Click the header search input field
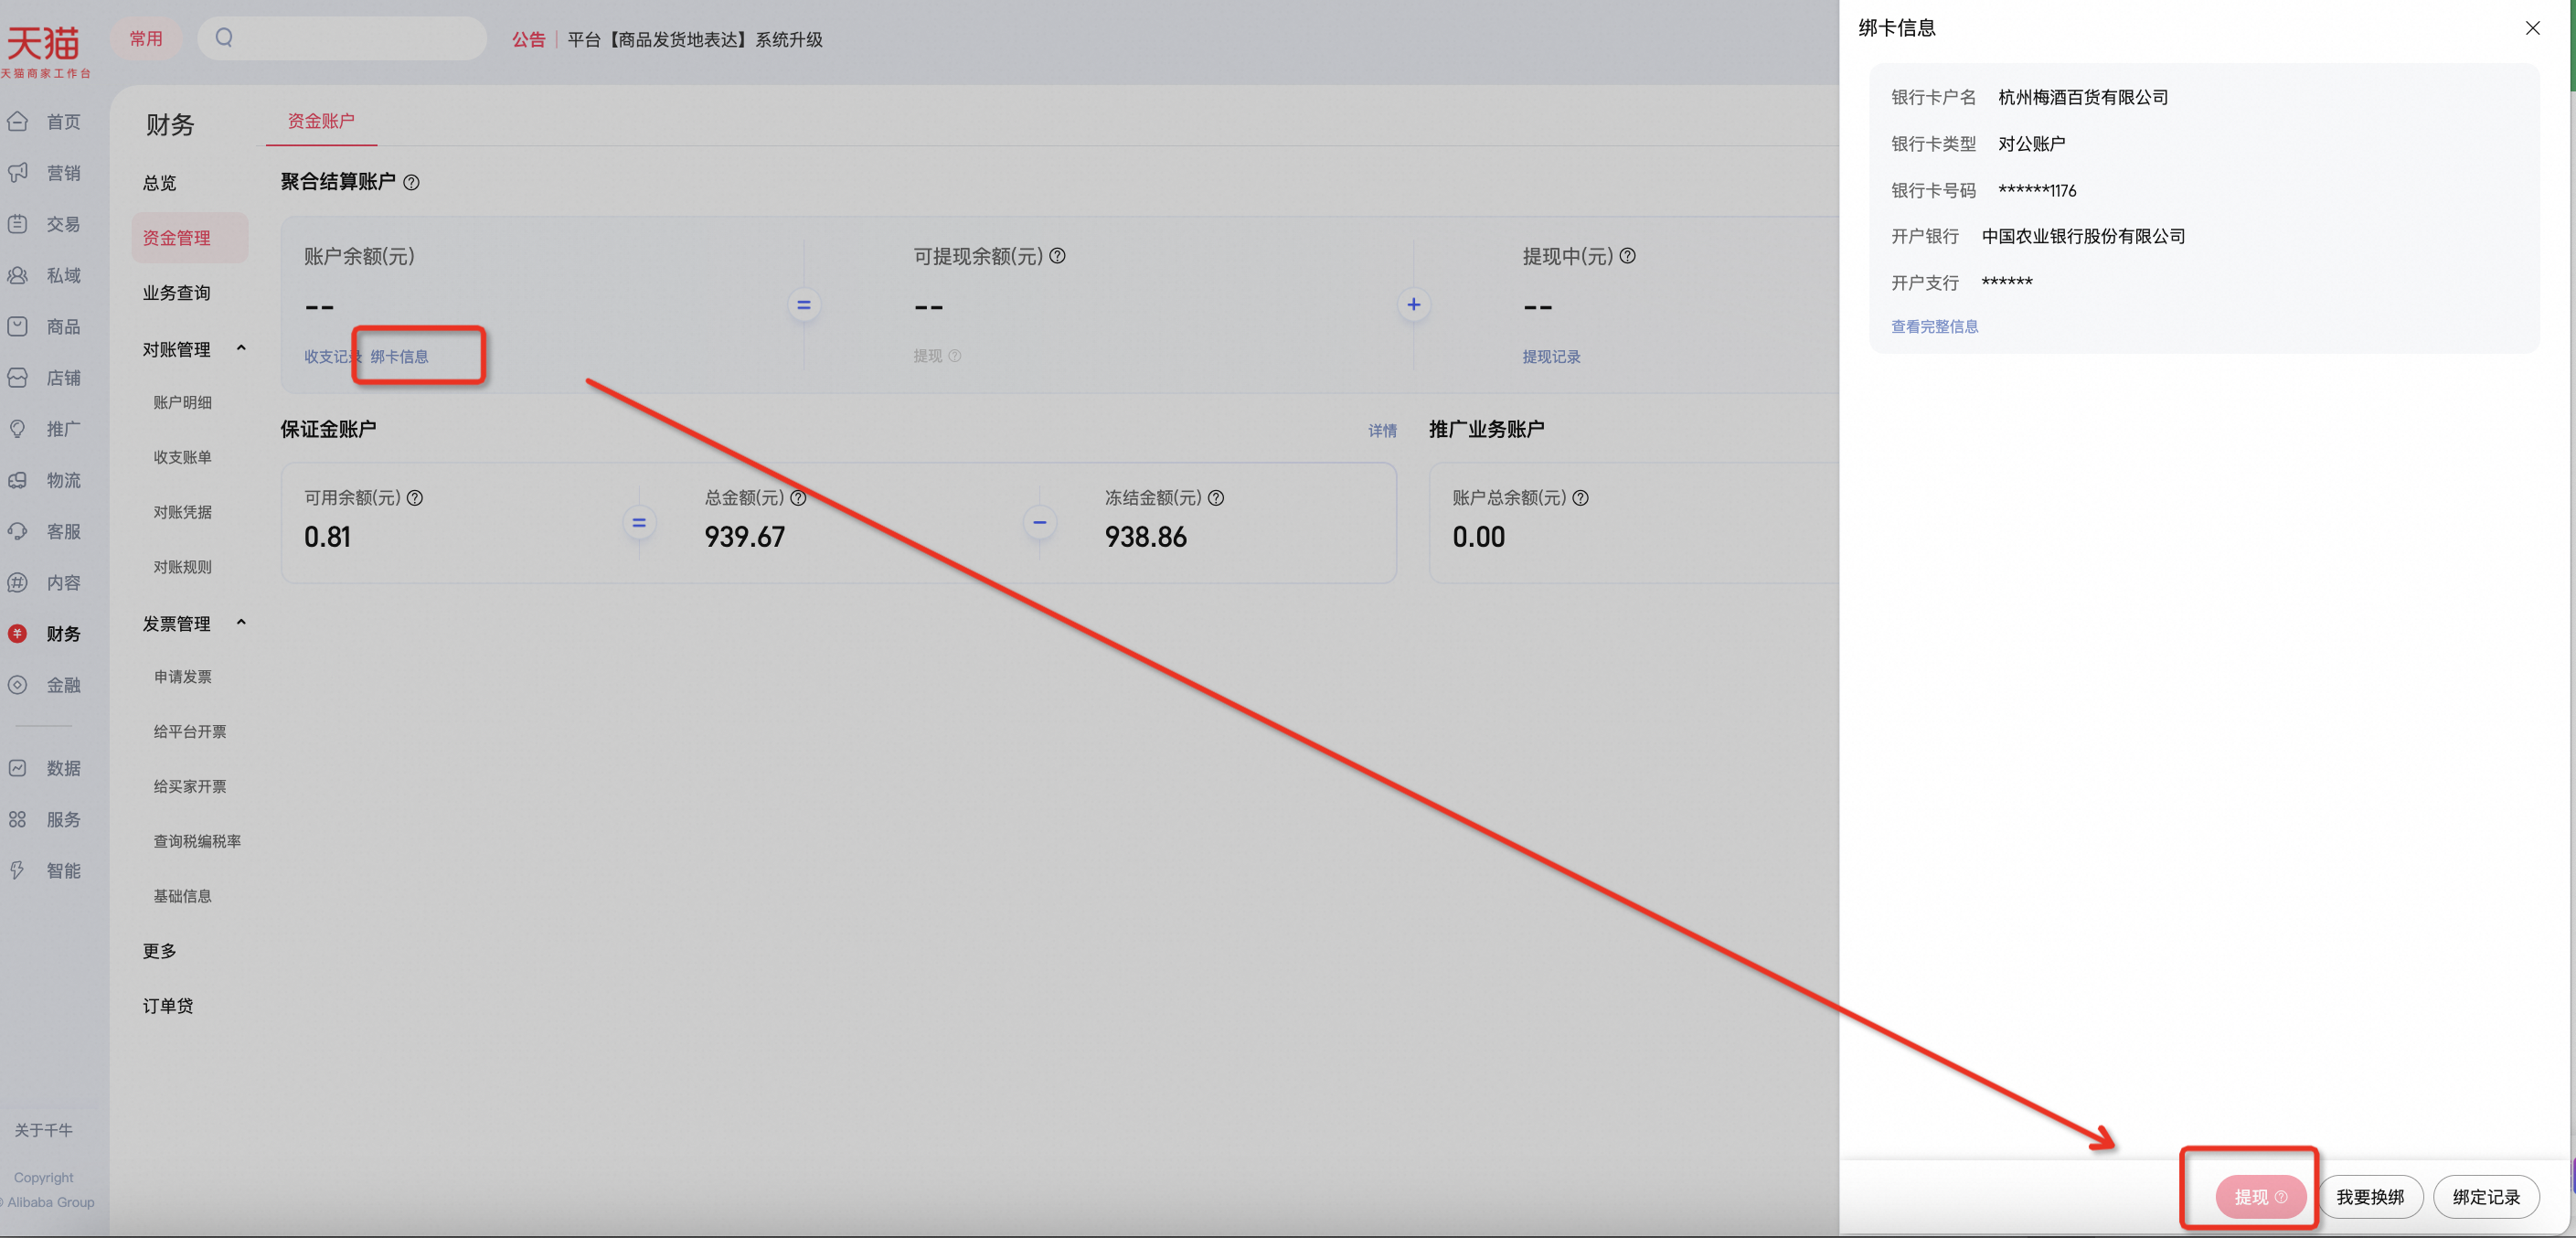 [342, 38]
